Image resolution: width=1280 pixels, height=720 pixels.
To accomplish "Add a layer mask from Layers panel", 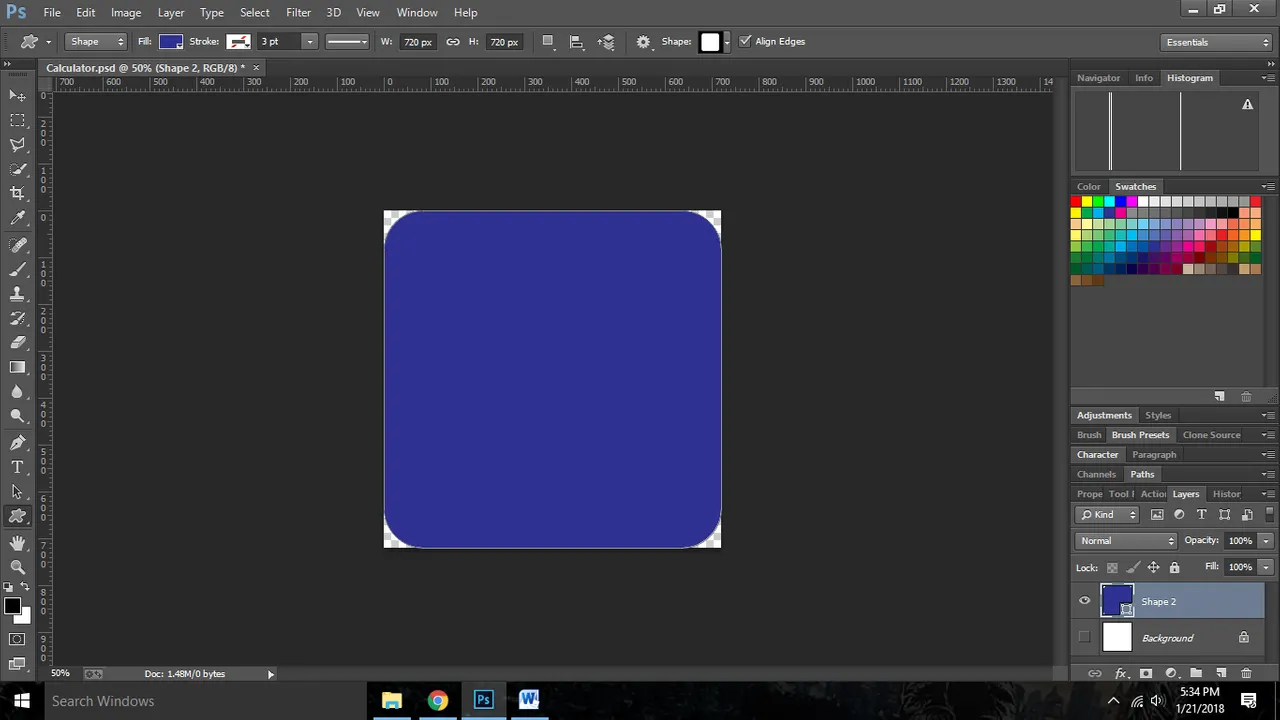I will click(1146, 674).
